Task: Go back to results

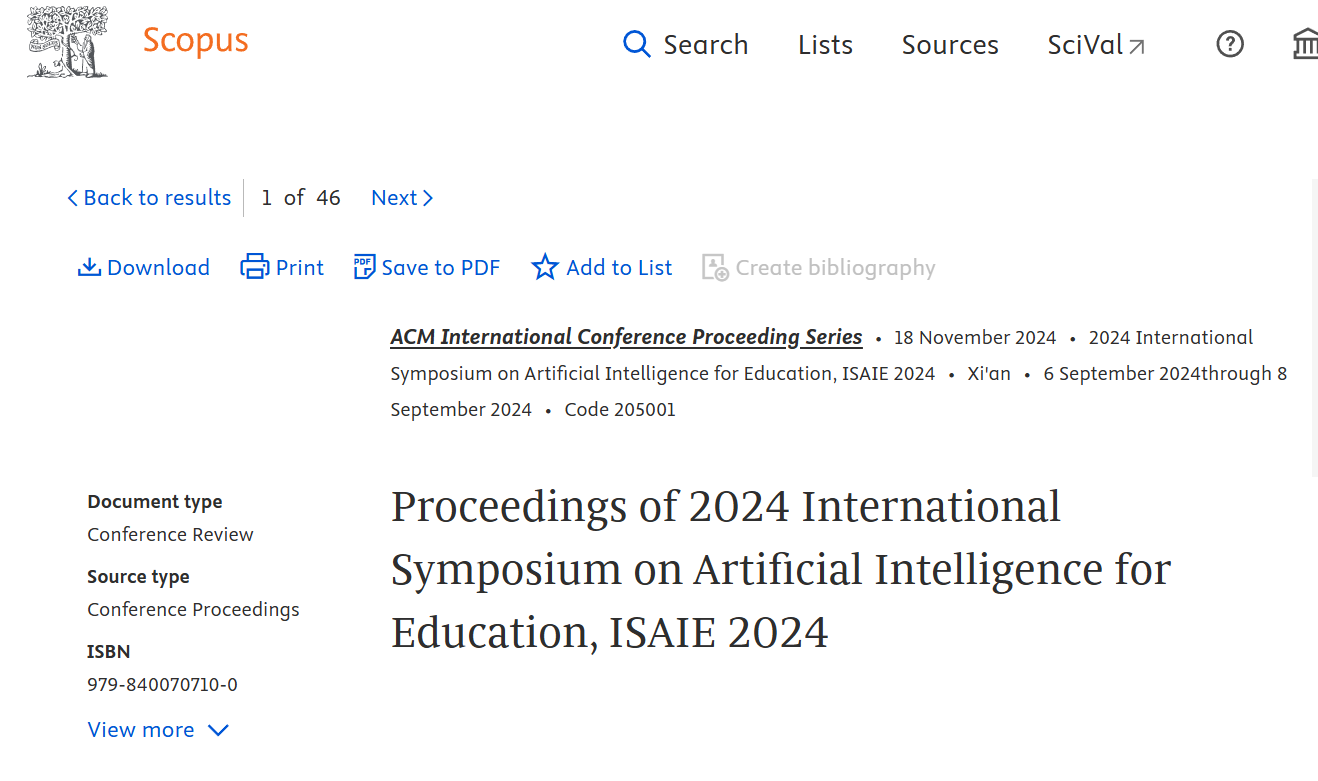Action: (148, 198)
